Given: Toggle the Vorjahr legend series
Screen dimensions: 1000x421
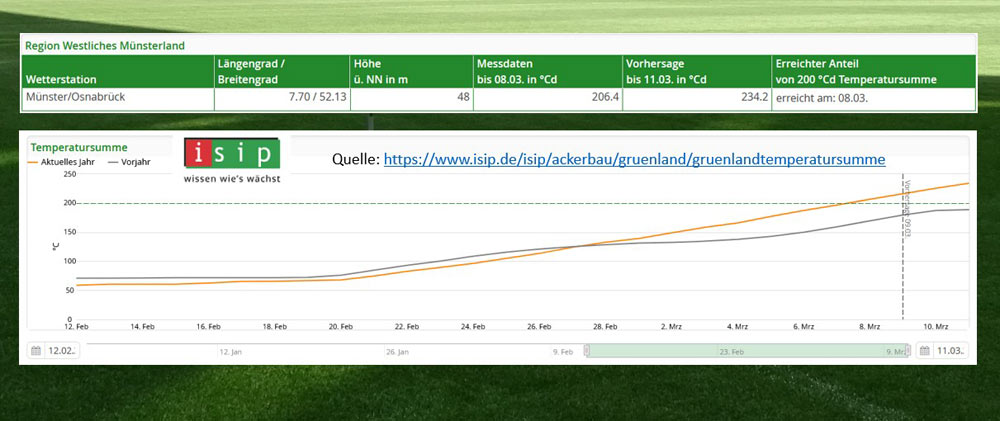Looking at the screenshot, I should point(127,160).
